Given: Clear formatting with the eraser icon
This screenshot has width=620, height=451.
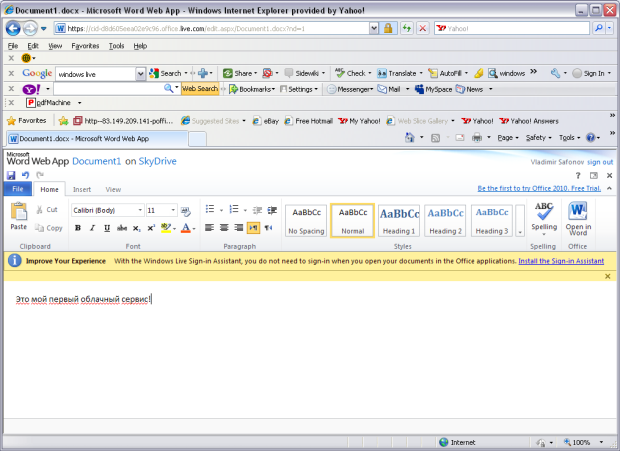Looking at the screenshot, I should coord(185,211).
